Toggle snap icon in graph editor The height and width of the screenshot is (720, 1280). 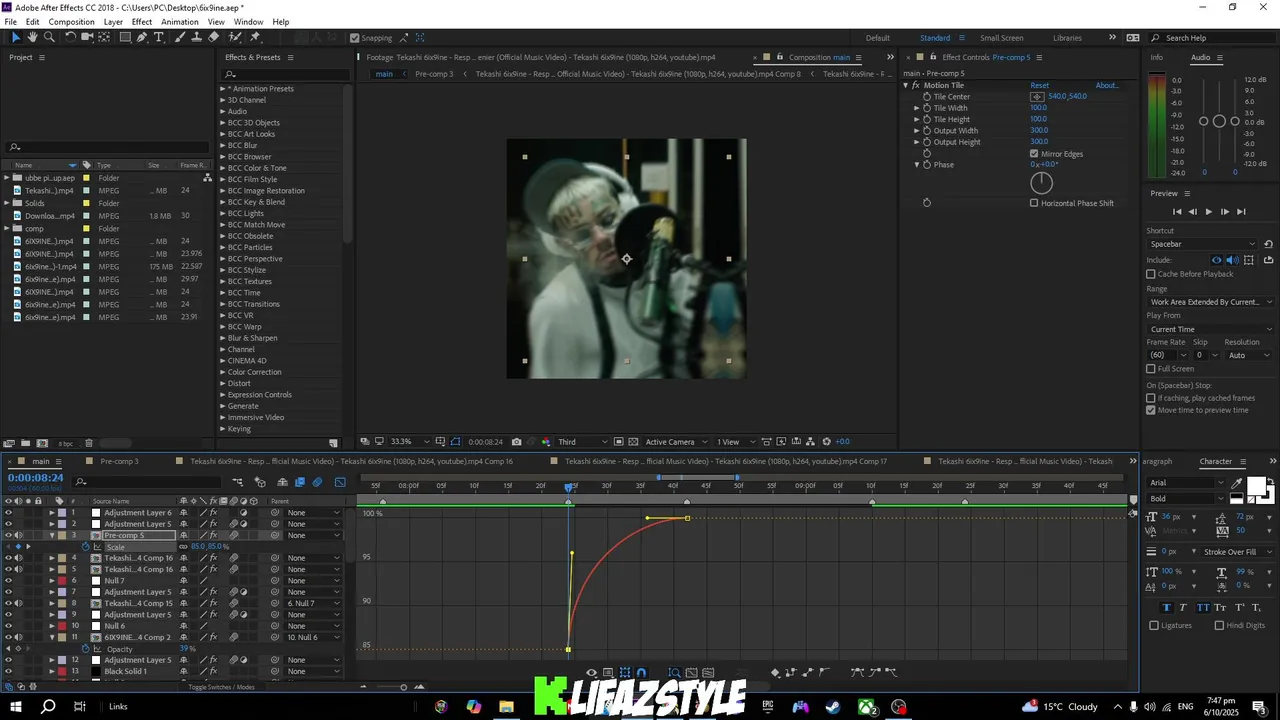pyautogui.click(x=641, y=672)
